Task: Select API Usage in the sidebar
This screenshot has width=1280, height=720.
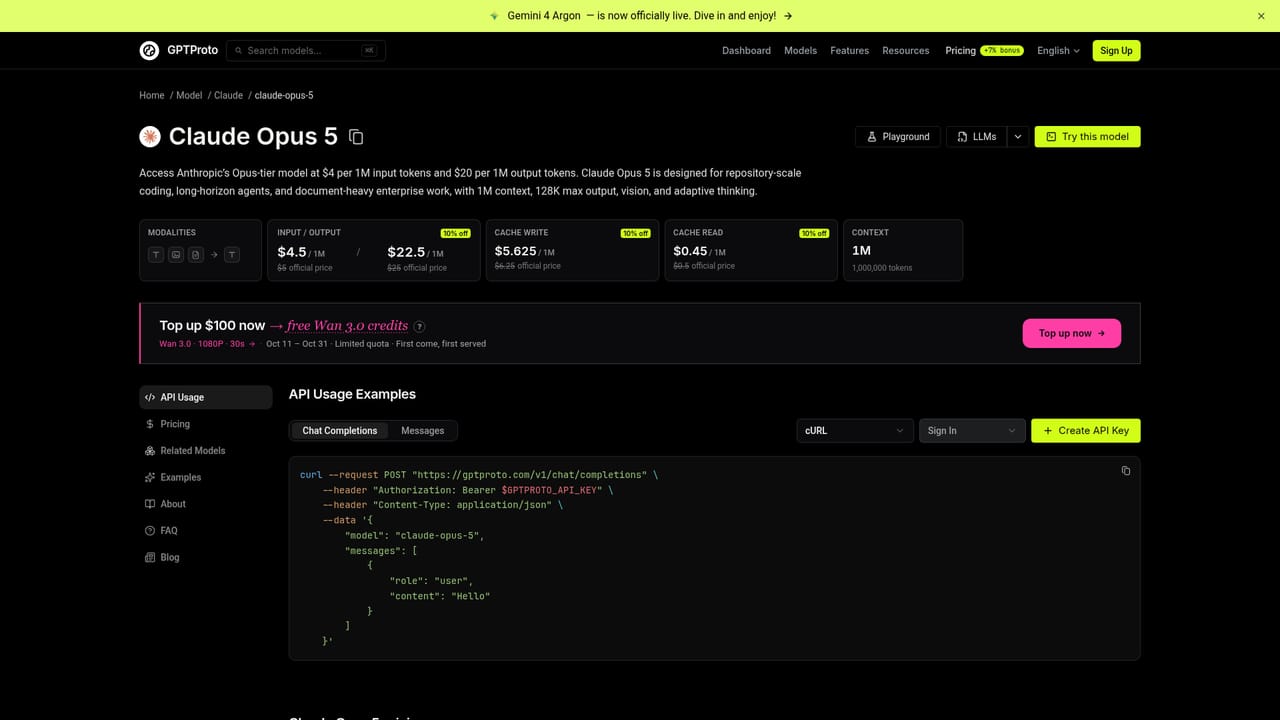Action: (x=206, y=397)
